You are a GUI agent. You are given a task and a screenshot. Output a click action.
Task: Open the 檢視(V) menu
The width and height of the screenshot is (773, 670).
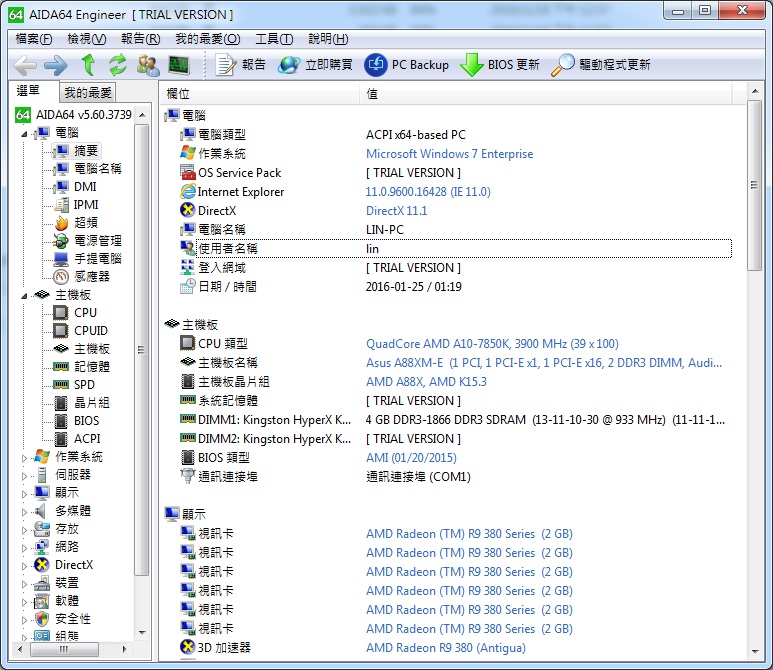coord(87,38)
